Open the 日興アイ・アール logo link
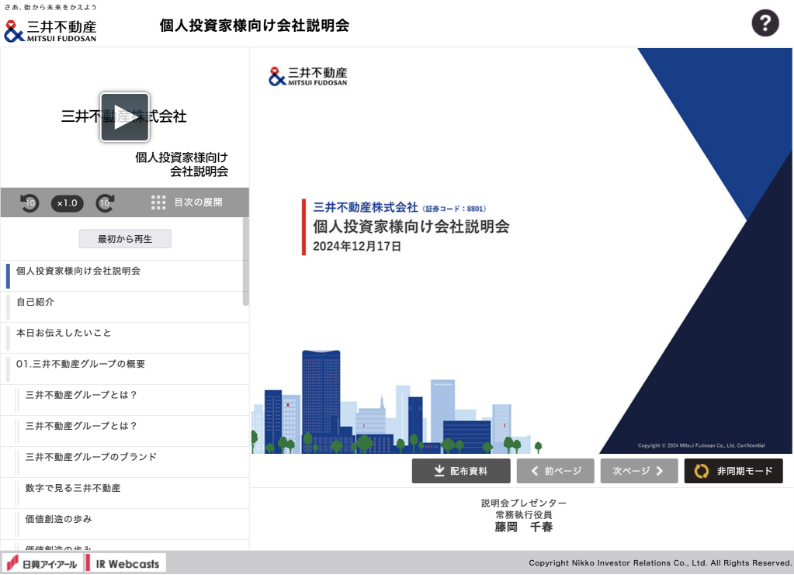This screenshot has width=794, height=575. [42, 563]
